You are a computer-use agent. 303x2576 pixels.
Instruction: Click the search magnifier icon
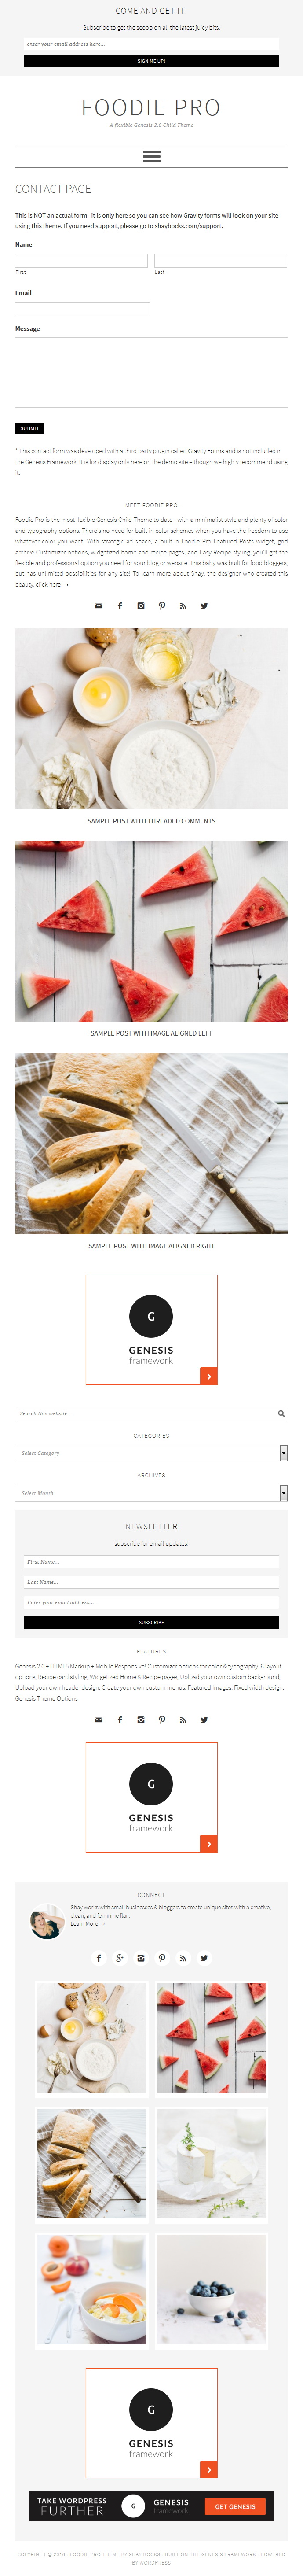tap(281, 1413)
